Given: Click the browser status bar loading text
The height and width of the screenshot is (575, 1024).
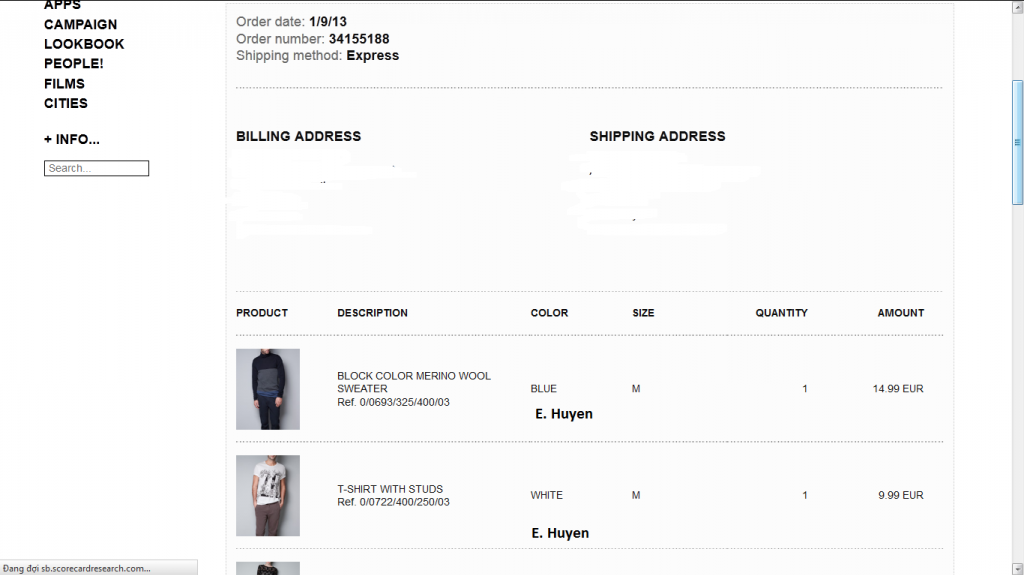Looking at the screenshot, I should (78, 568).
